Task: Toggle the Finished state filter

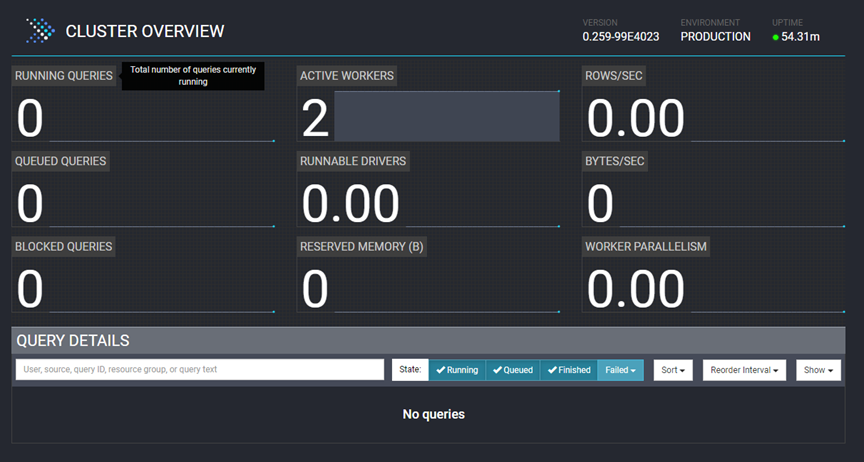Action: click(569, 370)
